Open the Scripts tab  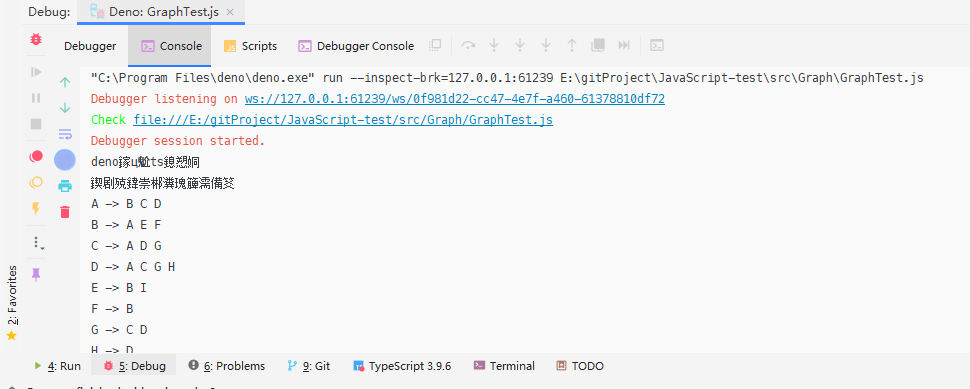pos(251,46)
